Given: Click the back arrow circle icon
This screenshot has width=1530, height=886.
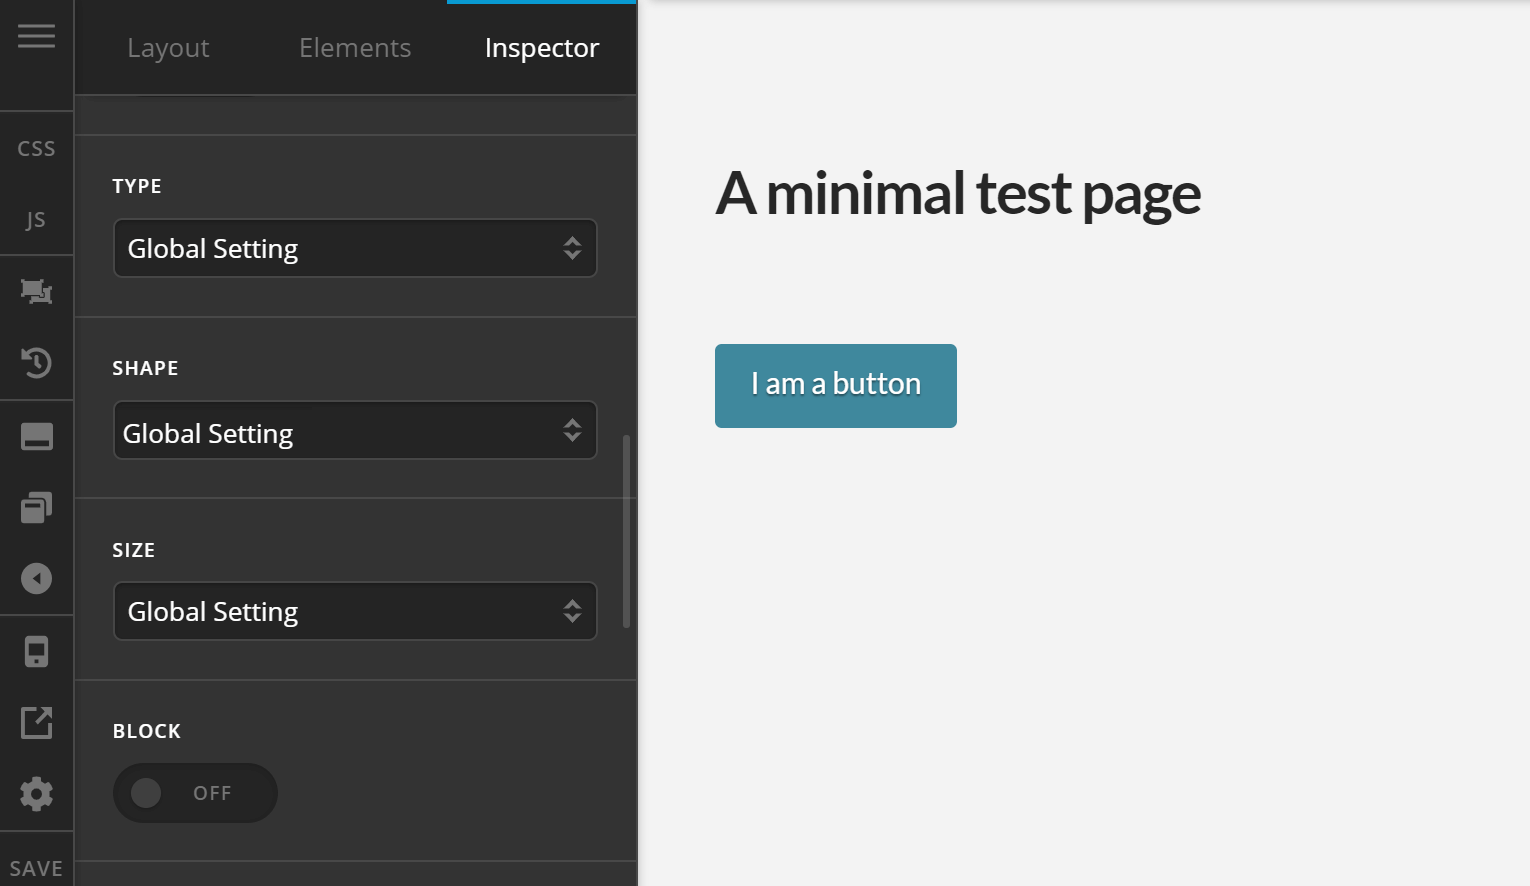Looking at the screenshot, I should [x=37, y=579].
